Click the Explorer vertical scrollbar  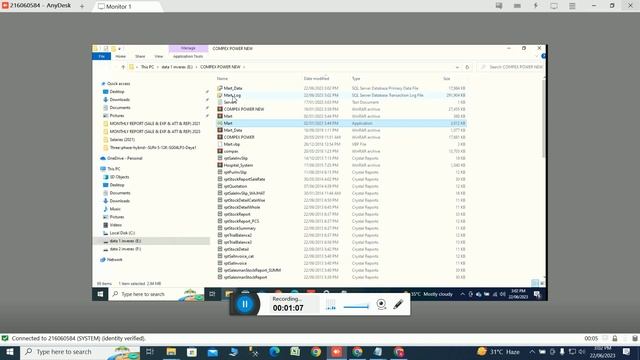pos(543,118)
